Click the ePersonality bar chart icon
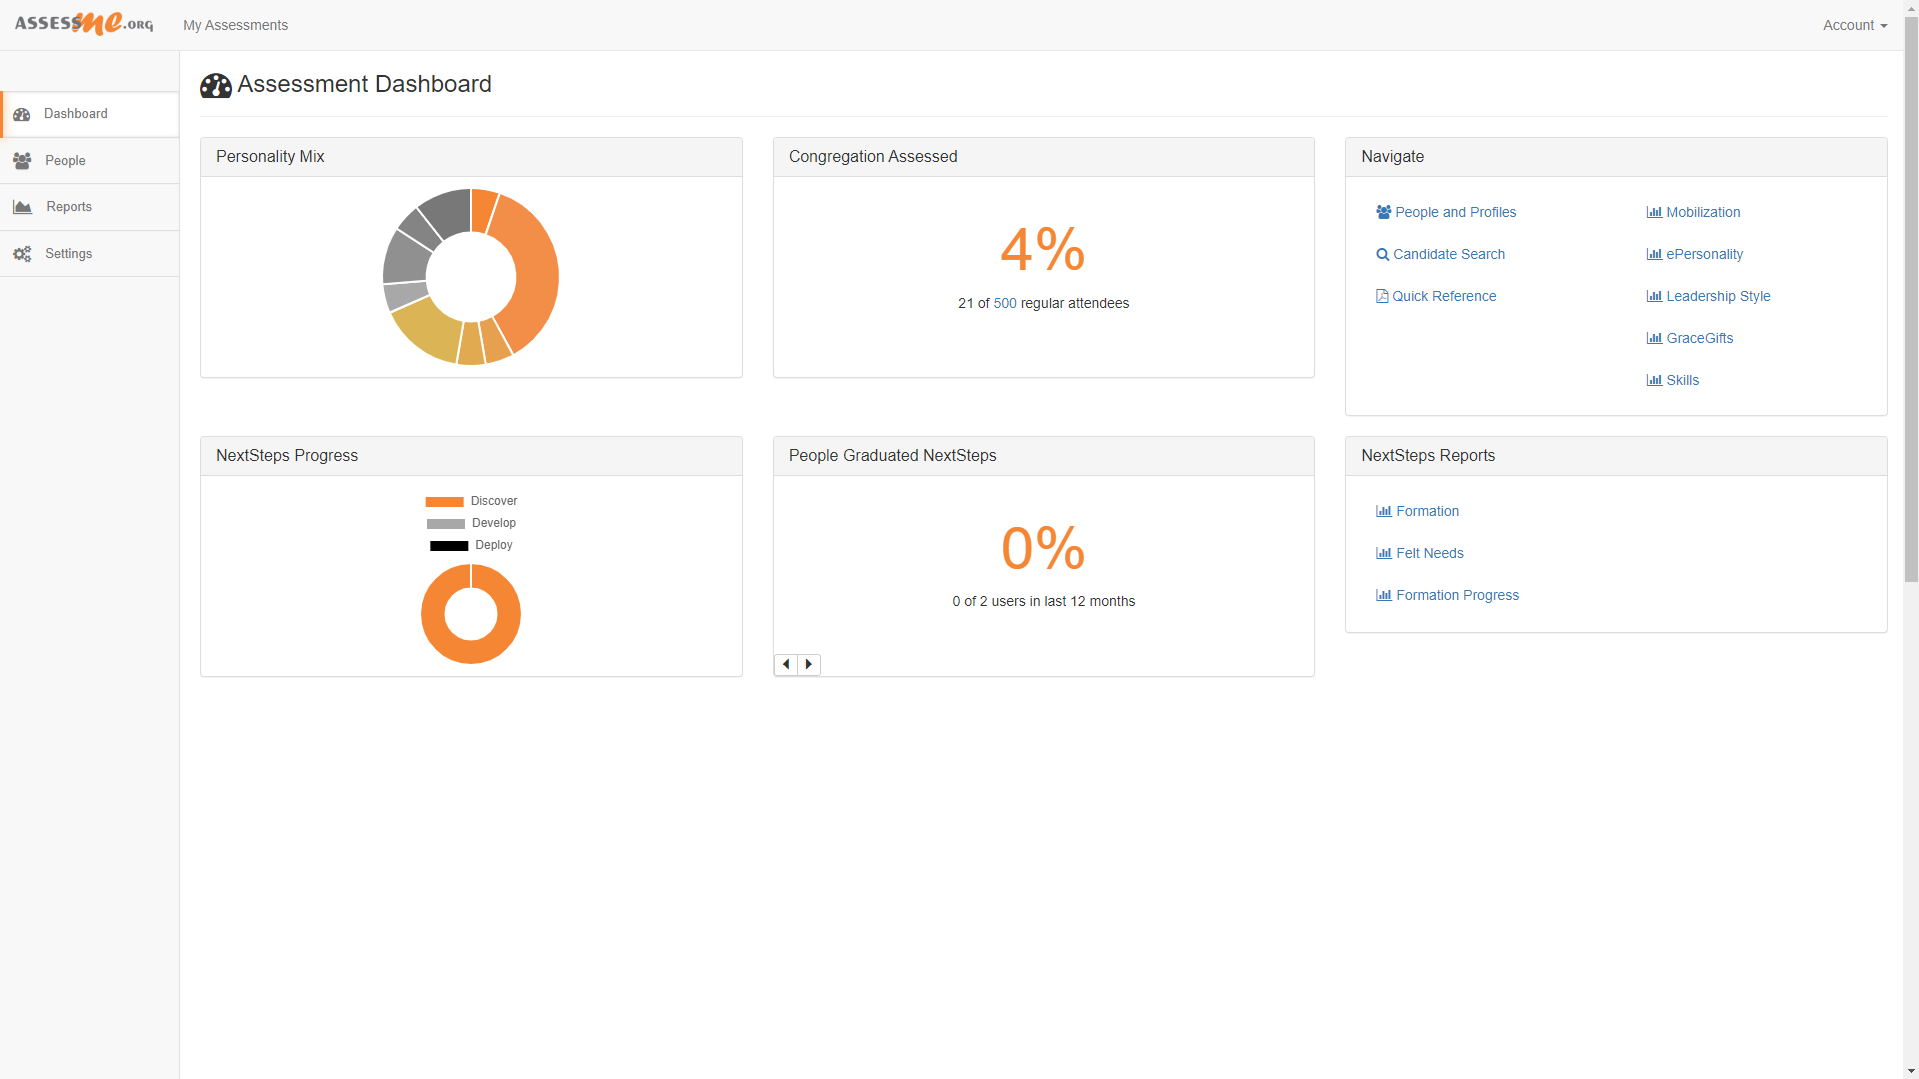The image size is (1919, 1079). pos(1654,254)
